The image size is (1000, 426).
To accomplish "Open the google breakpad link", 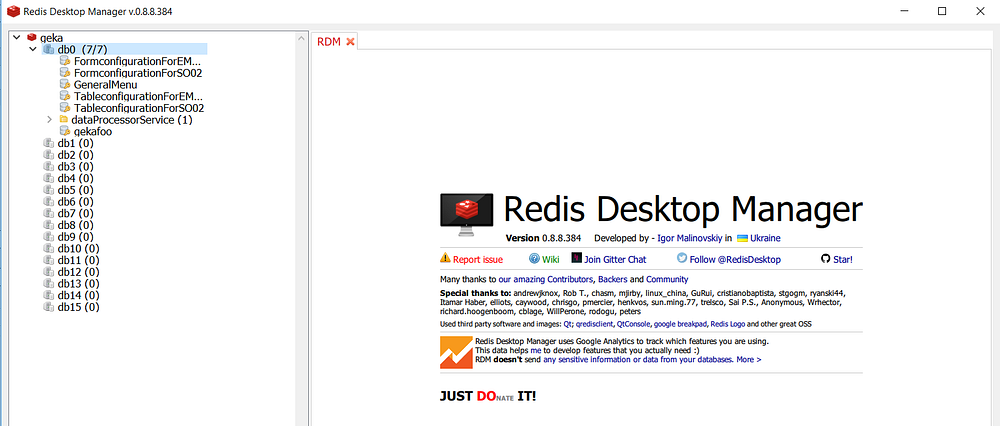I will pyautogui.click(x=680, y=324).
